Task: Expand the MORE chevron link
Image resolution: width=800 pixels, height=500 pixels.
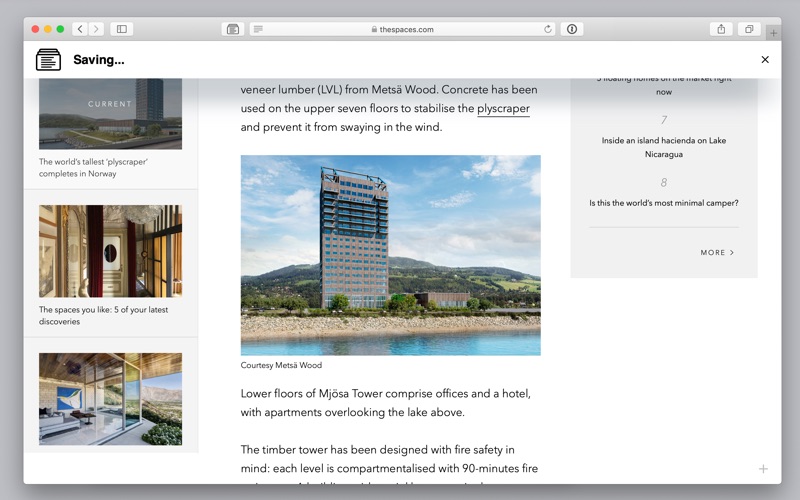Action: (717, 253)
